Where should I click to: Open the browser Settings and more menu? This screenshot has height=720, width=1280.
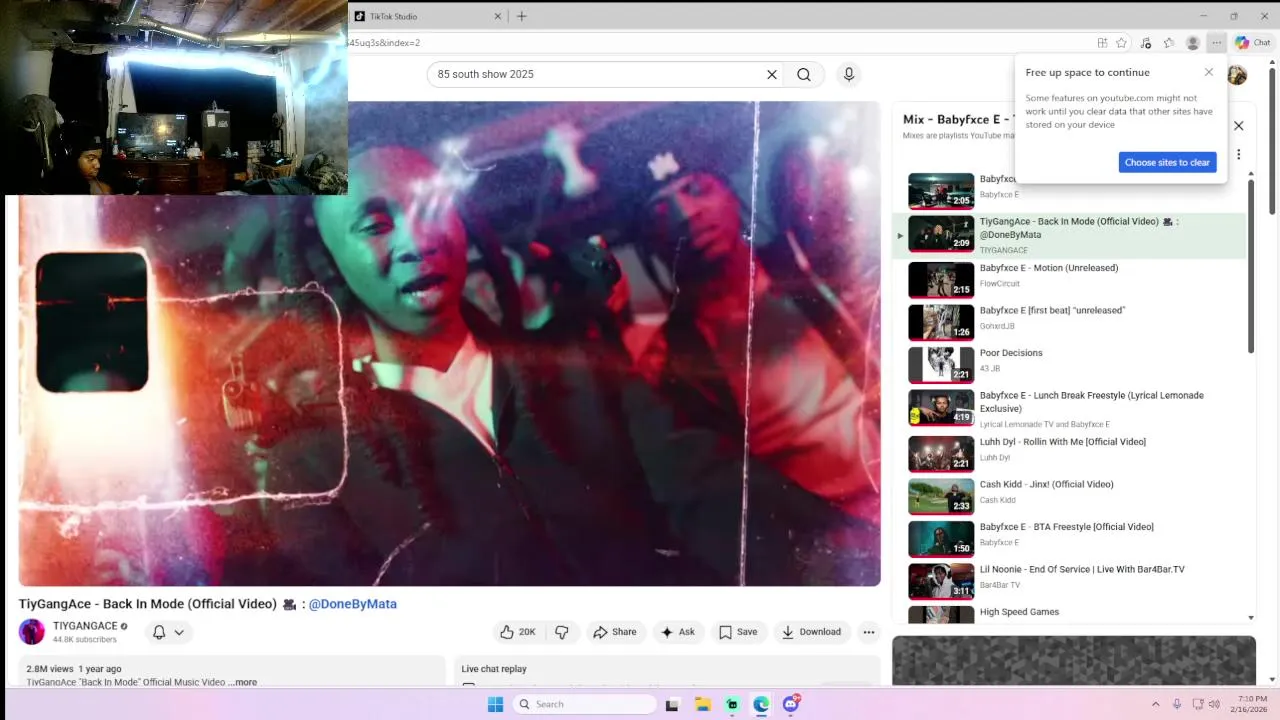coord(1216,43)
